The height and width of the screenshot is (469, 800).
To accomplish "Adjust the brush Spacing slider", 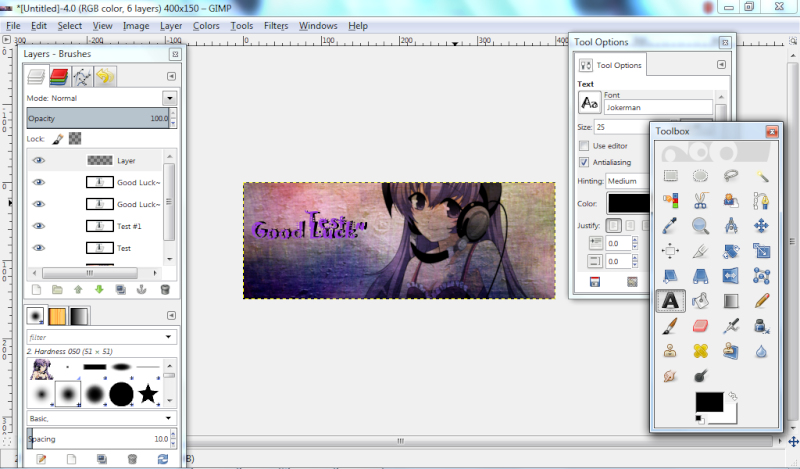I will (x=97, y=439).
